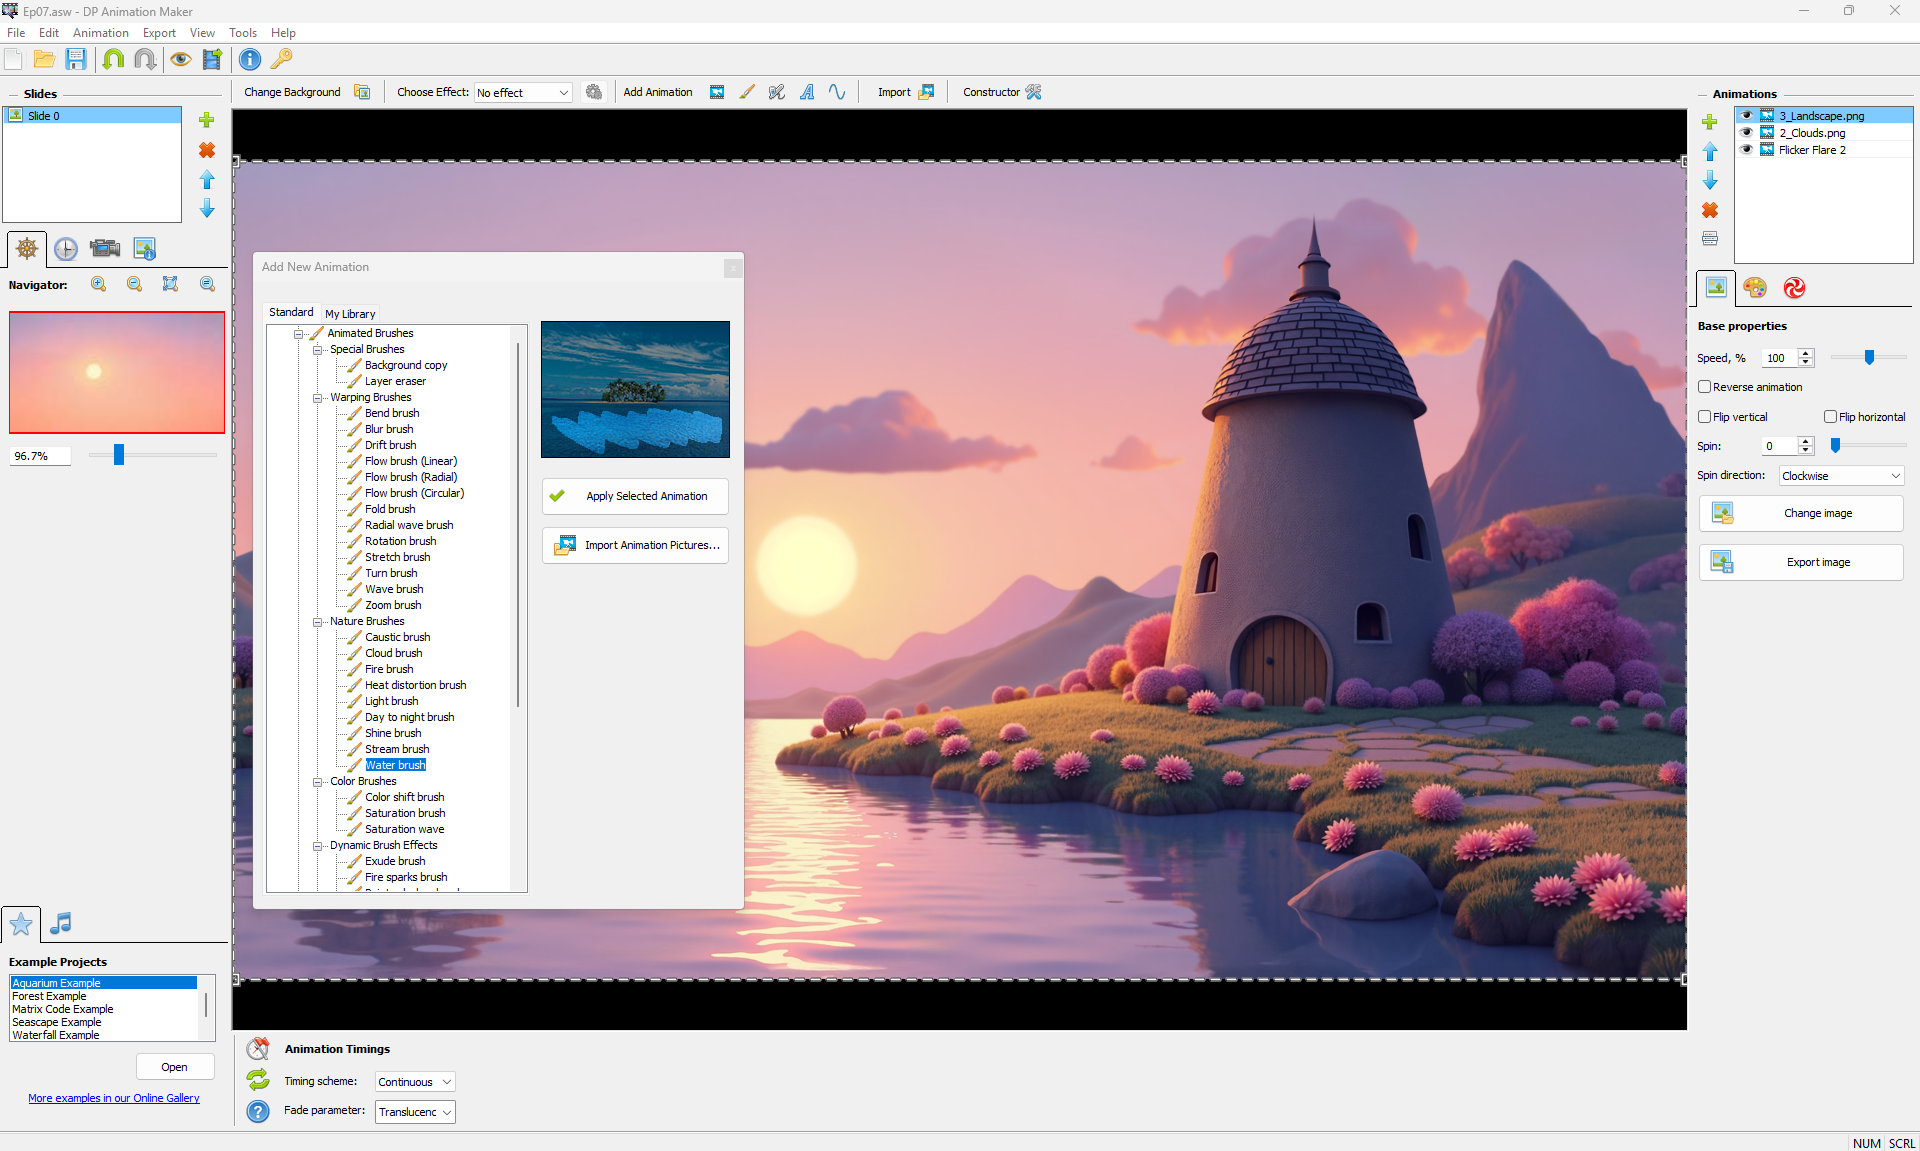Image resolution: width=1920 pixels, height=1151 pixels.
Task: Click the Move animation up arrow
Action: [1710, 152]
